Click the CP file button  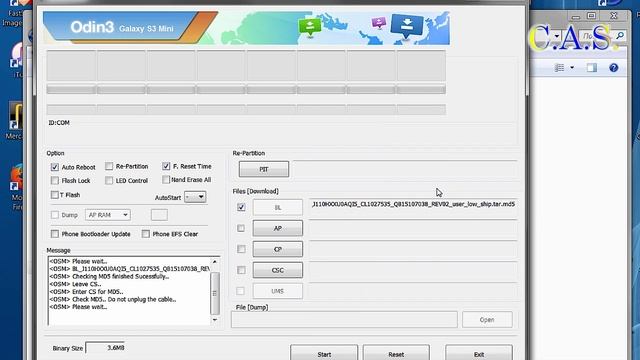278,249
